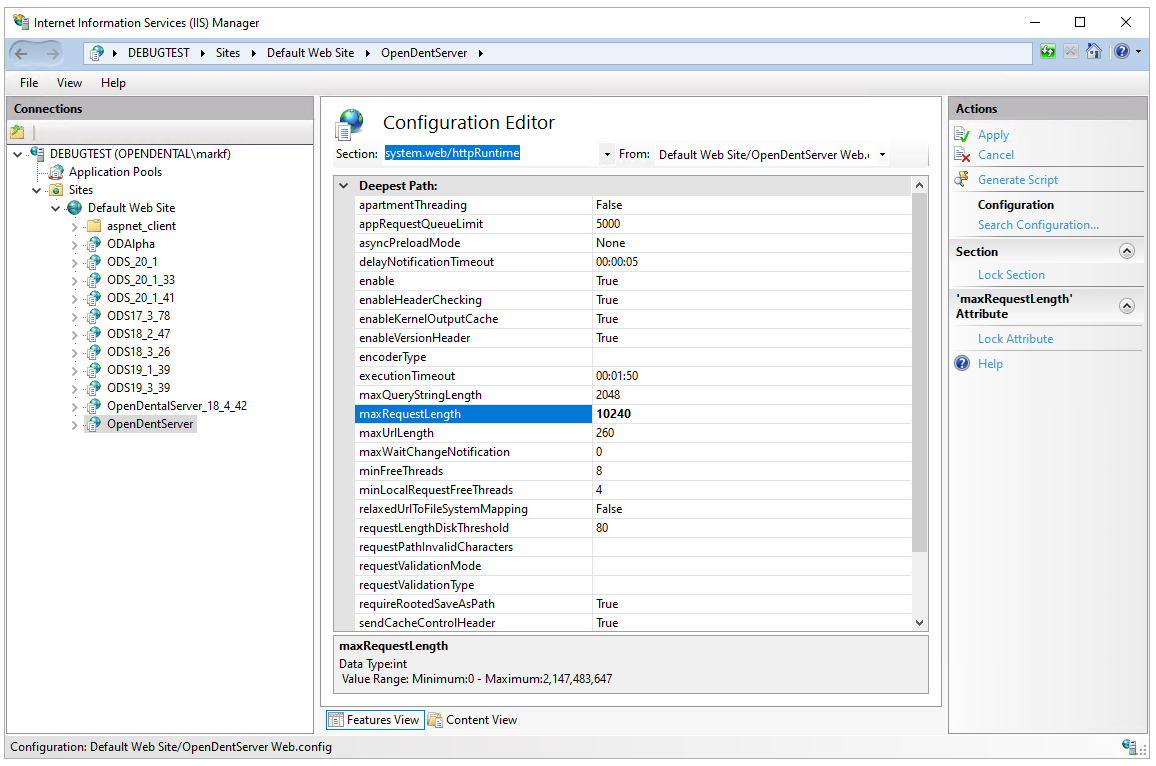1156x766 pixels.
Task: Open the File menu
Action: pyautogui.click(x=29, y=83)
